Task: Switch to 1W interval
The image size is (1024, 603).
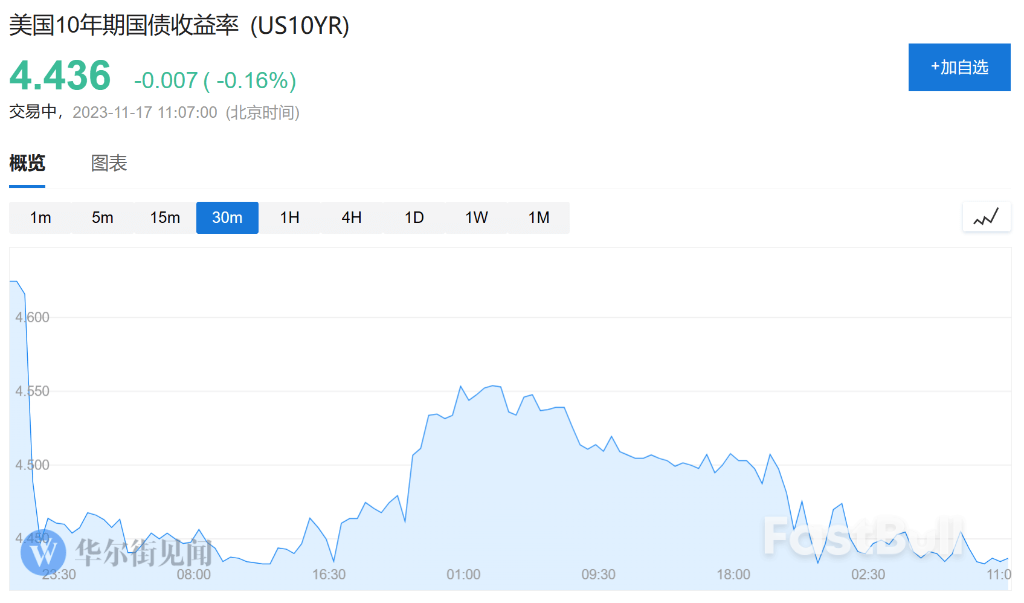Action: click(x=477, y=218)
